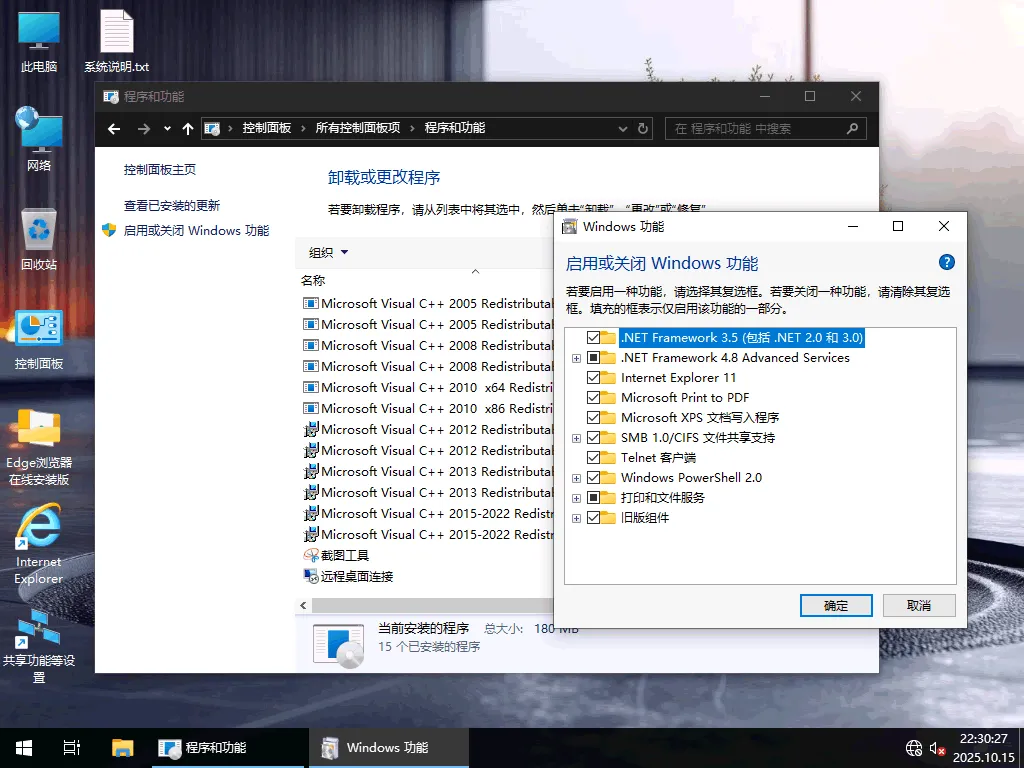1024x768 pixels.
Task: Click inside the 在程序和功能中搜索 search box
Action: [x=766, y=128]
